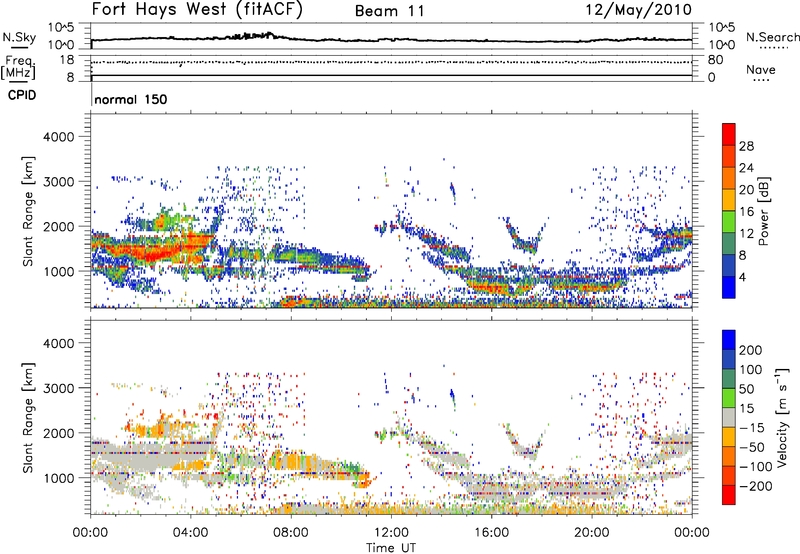800x554 pixels.
Task: Click the '200' velocity colorbar tick
Action: [751, 350]
